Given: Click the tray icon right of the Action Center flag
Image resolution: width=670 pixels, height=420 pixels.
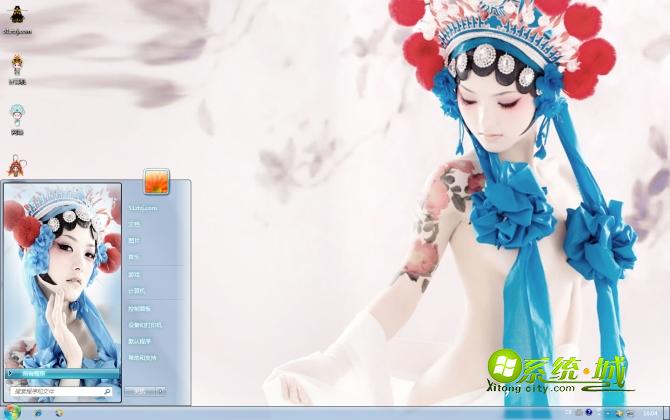Looking at the screenshot, I should (630, 413).
